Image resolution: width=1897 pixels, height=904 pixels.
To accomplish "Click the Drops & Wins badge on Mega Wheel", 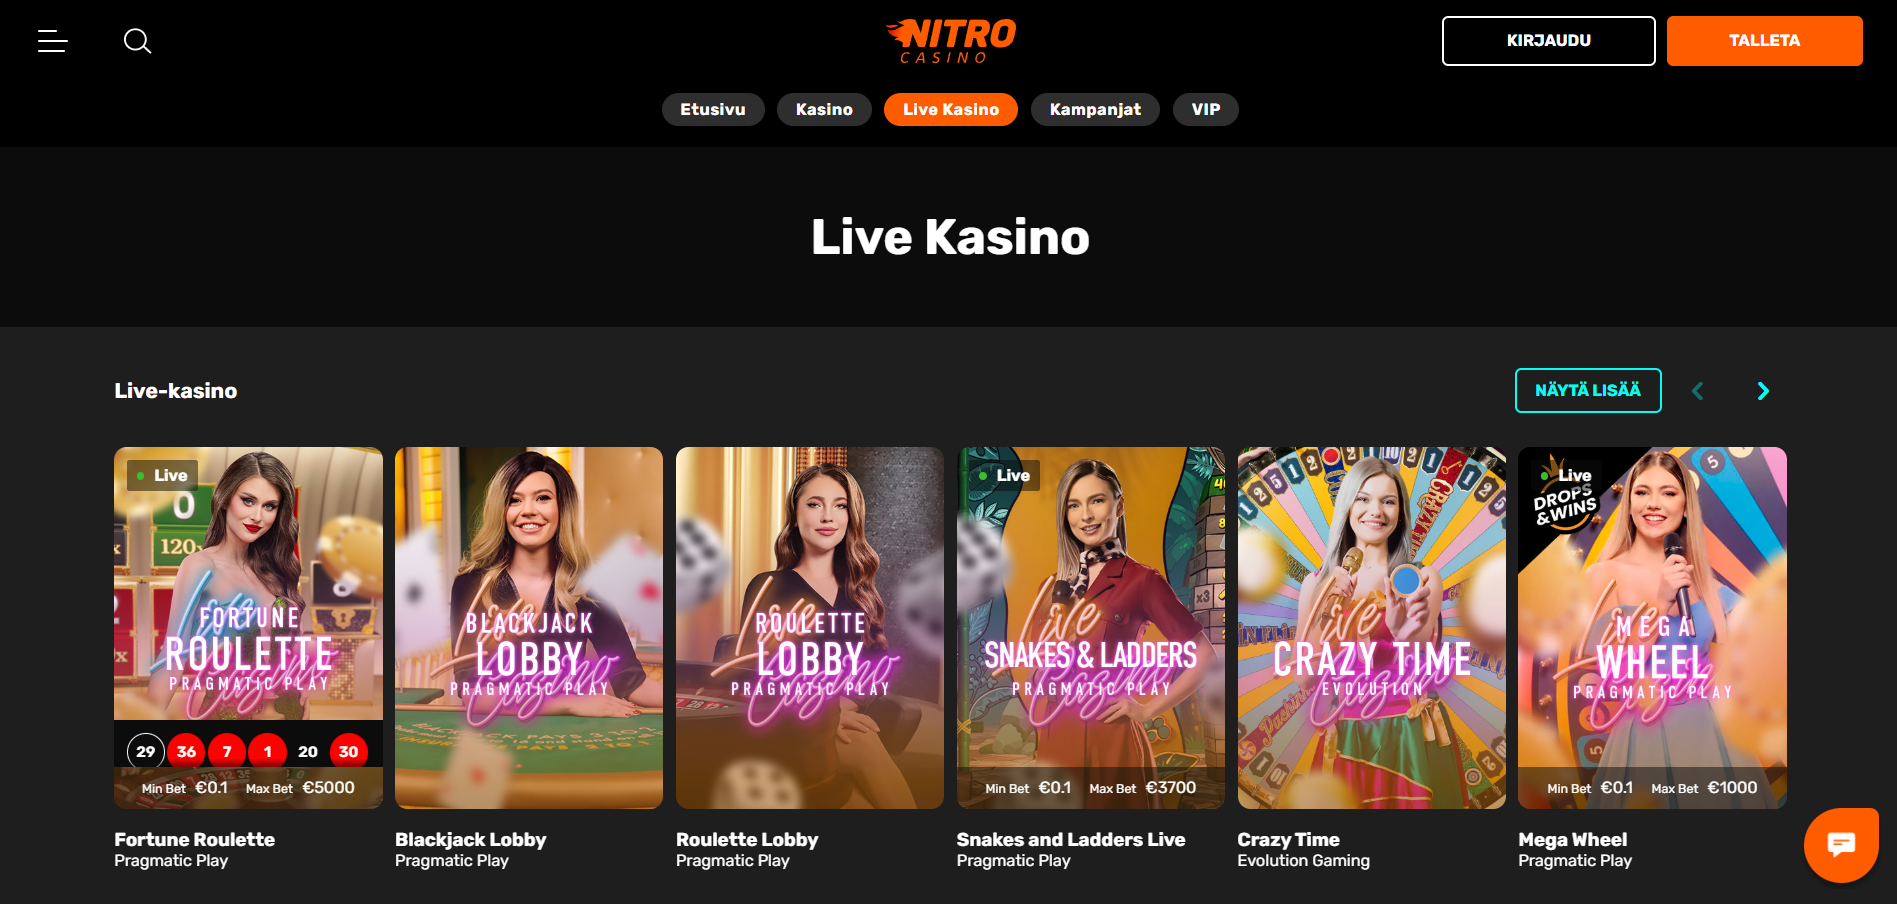I will pyautogui.click(x=1565, y=494).
